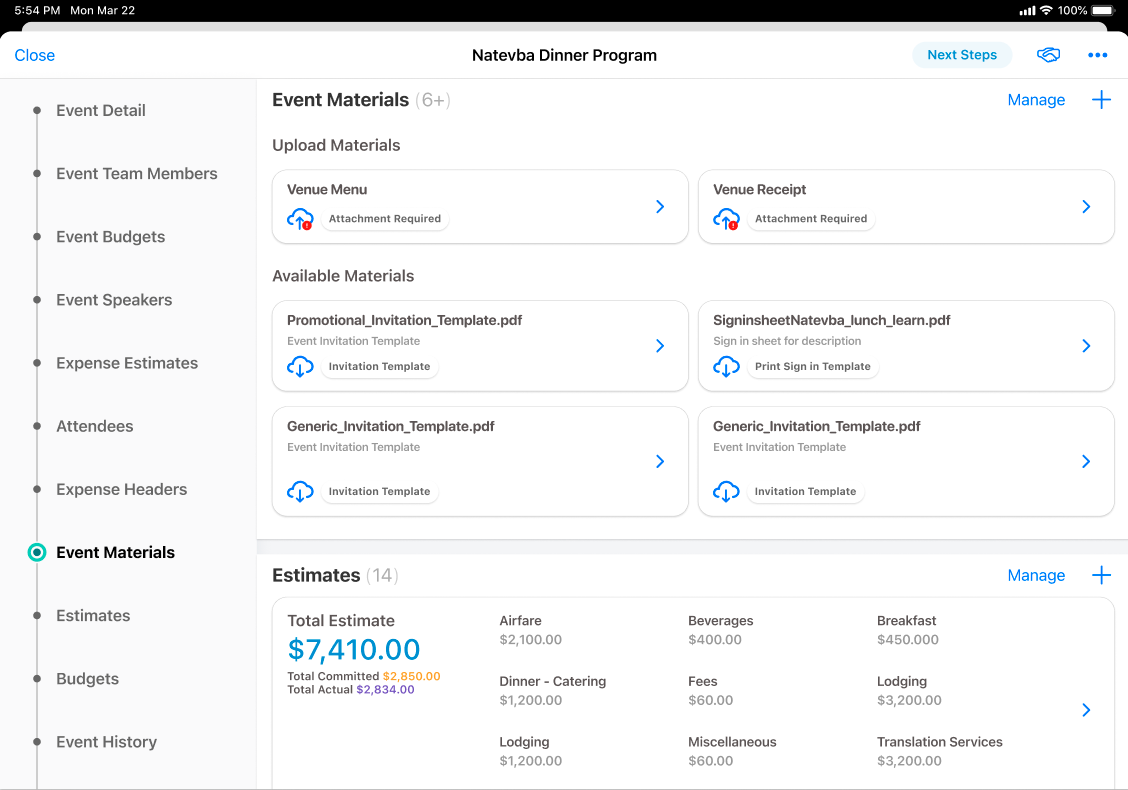
Task: Tap the Print Sign in Template tag
Action: pyautogui.click(x=812, y=367)
